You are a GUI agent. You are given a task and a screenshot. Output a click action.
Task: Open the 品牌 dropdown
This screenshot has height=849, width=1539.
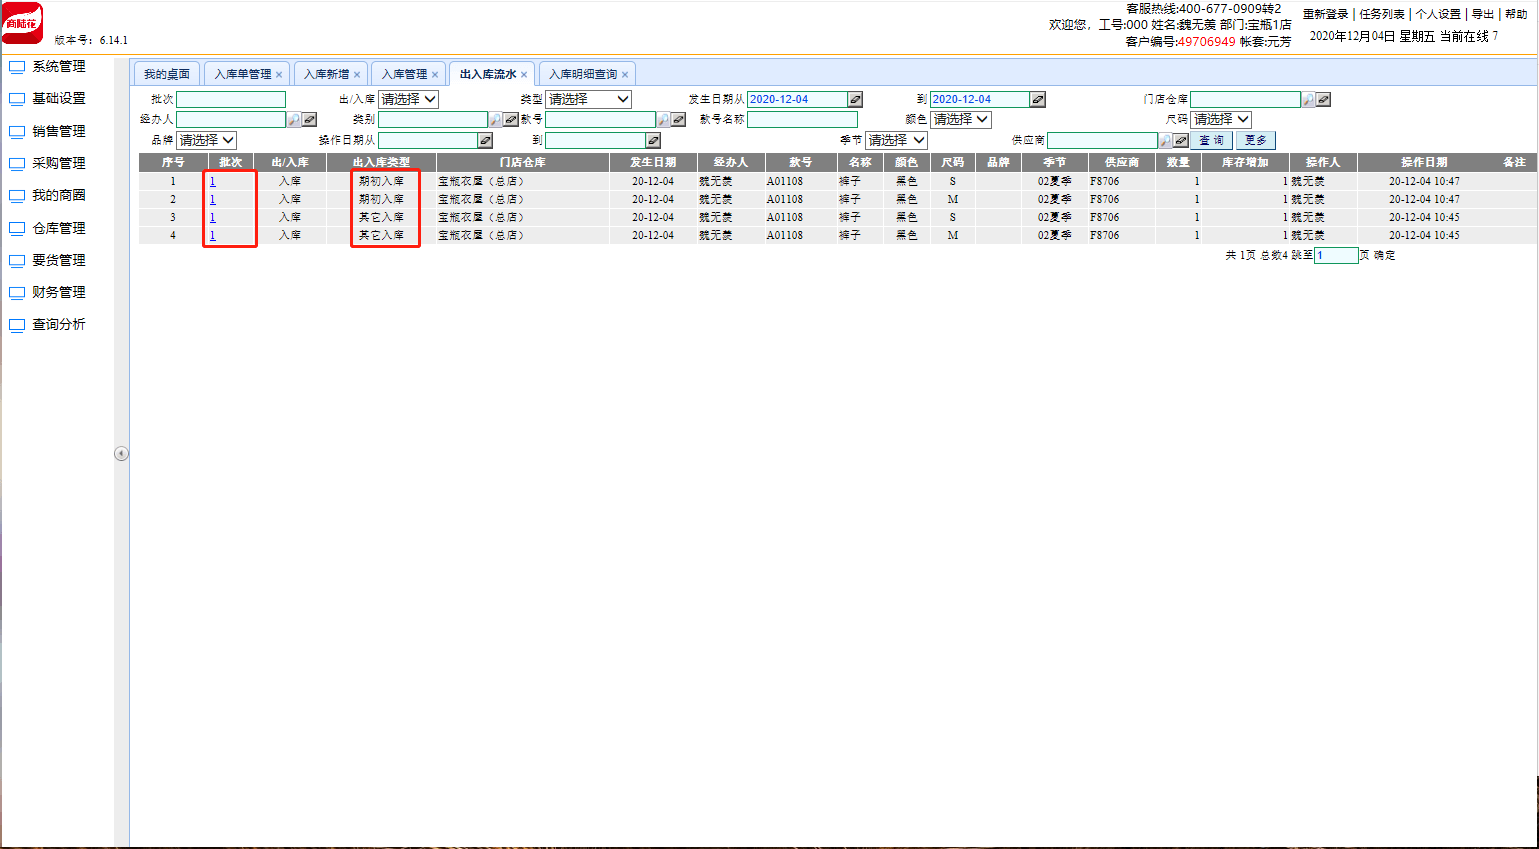207,141
